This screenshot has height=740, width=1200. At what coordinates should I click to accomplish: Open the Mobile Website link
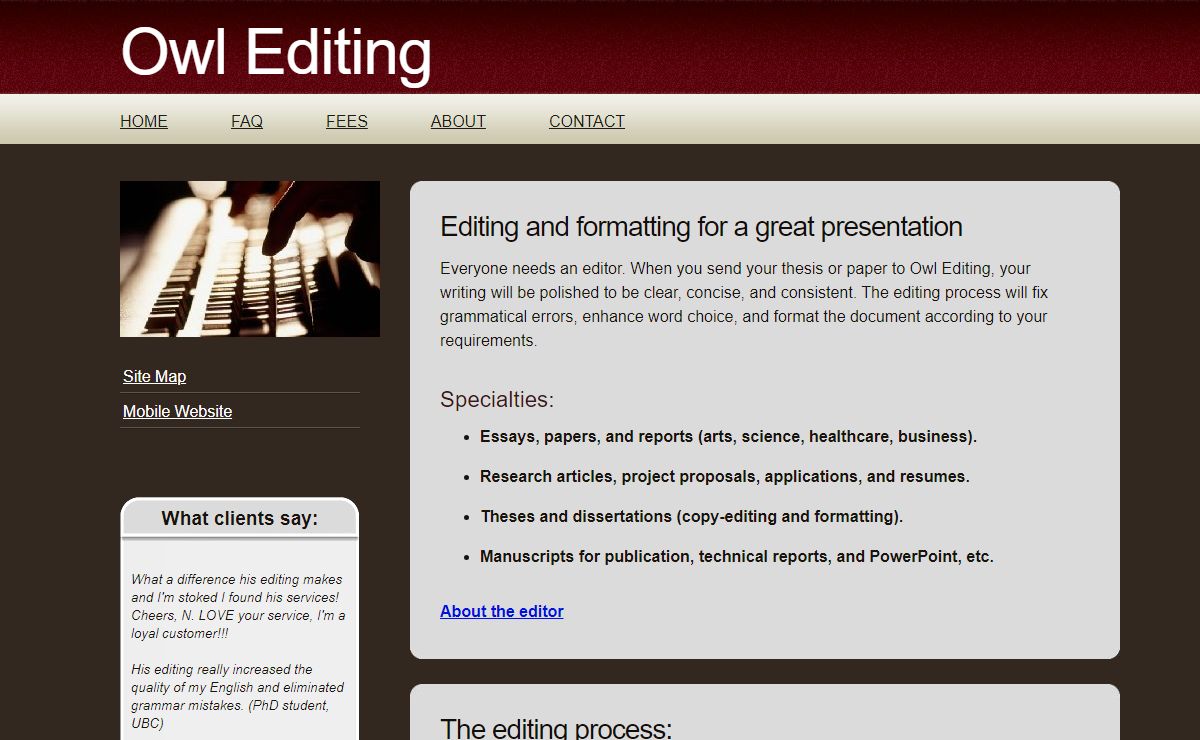(177, 411)
